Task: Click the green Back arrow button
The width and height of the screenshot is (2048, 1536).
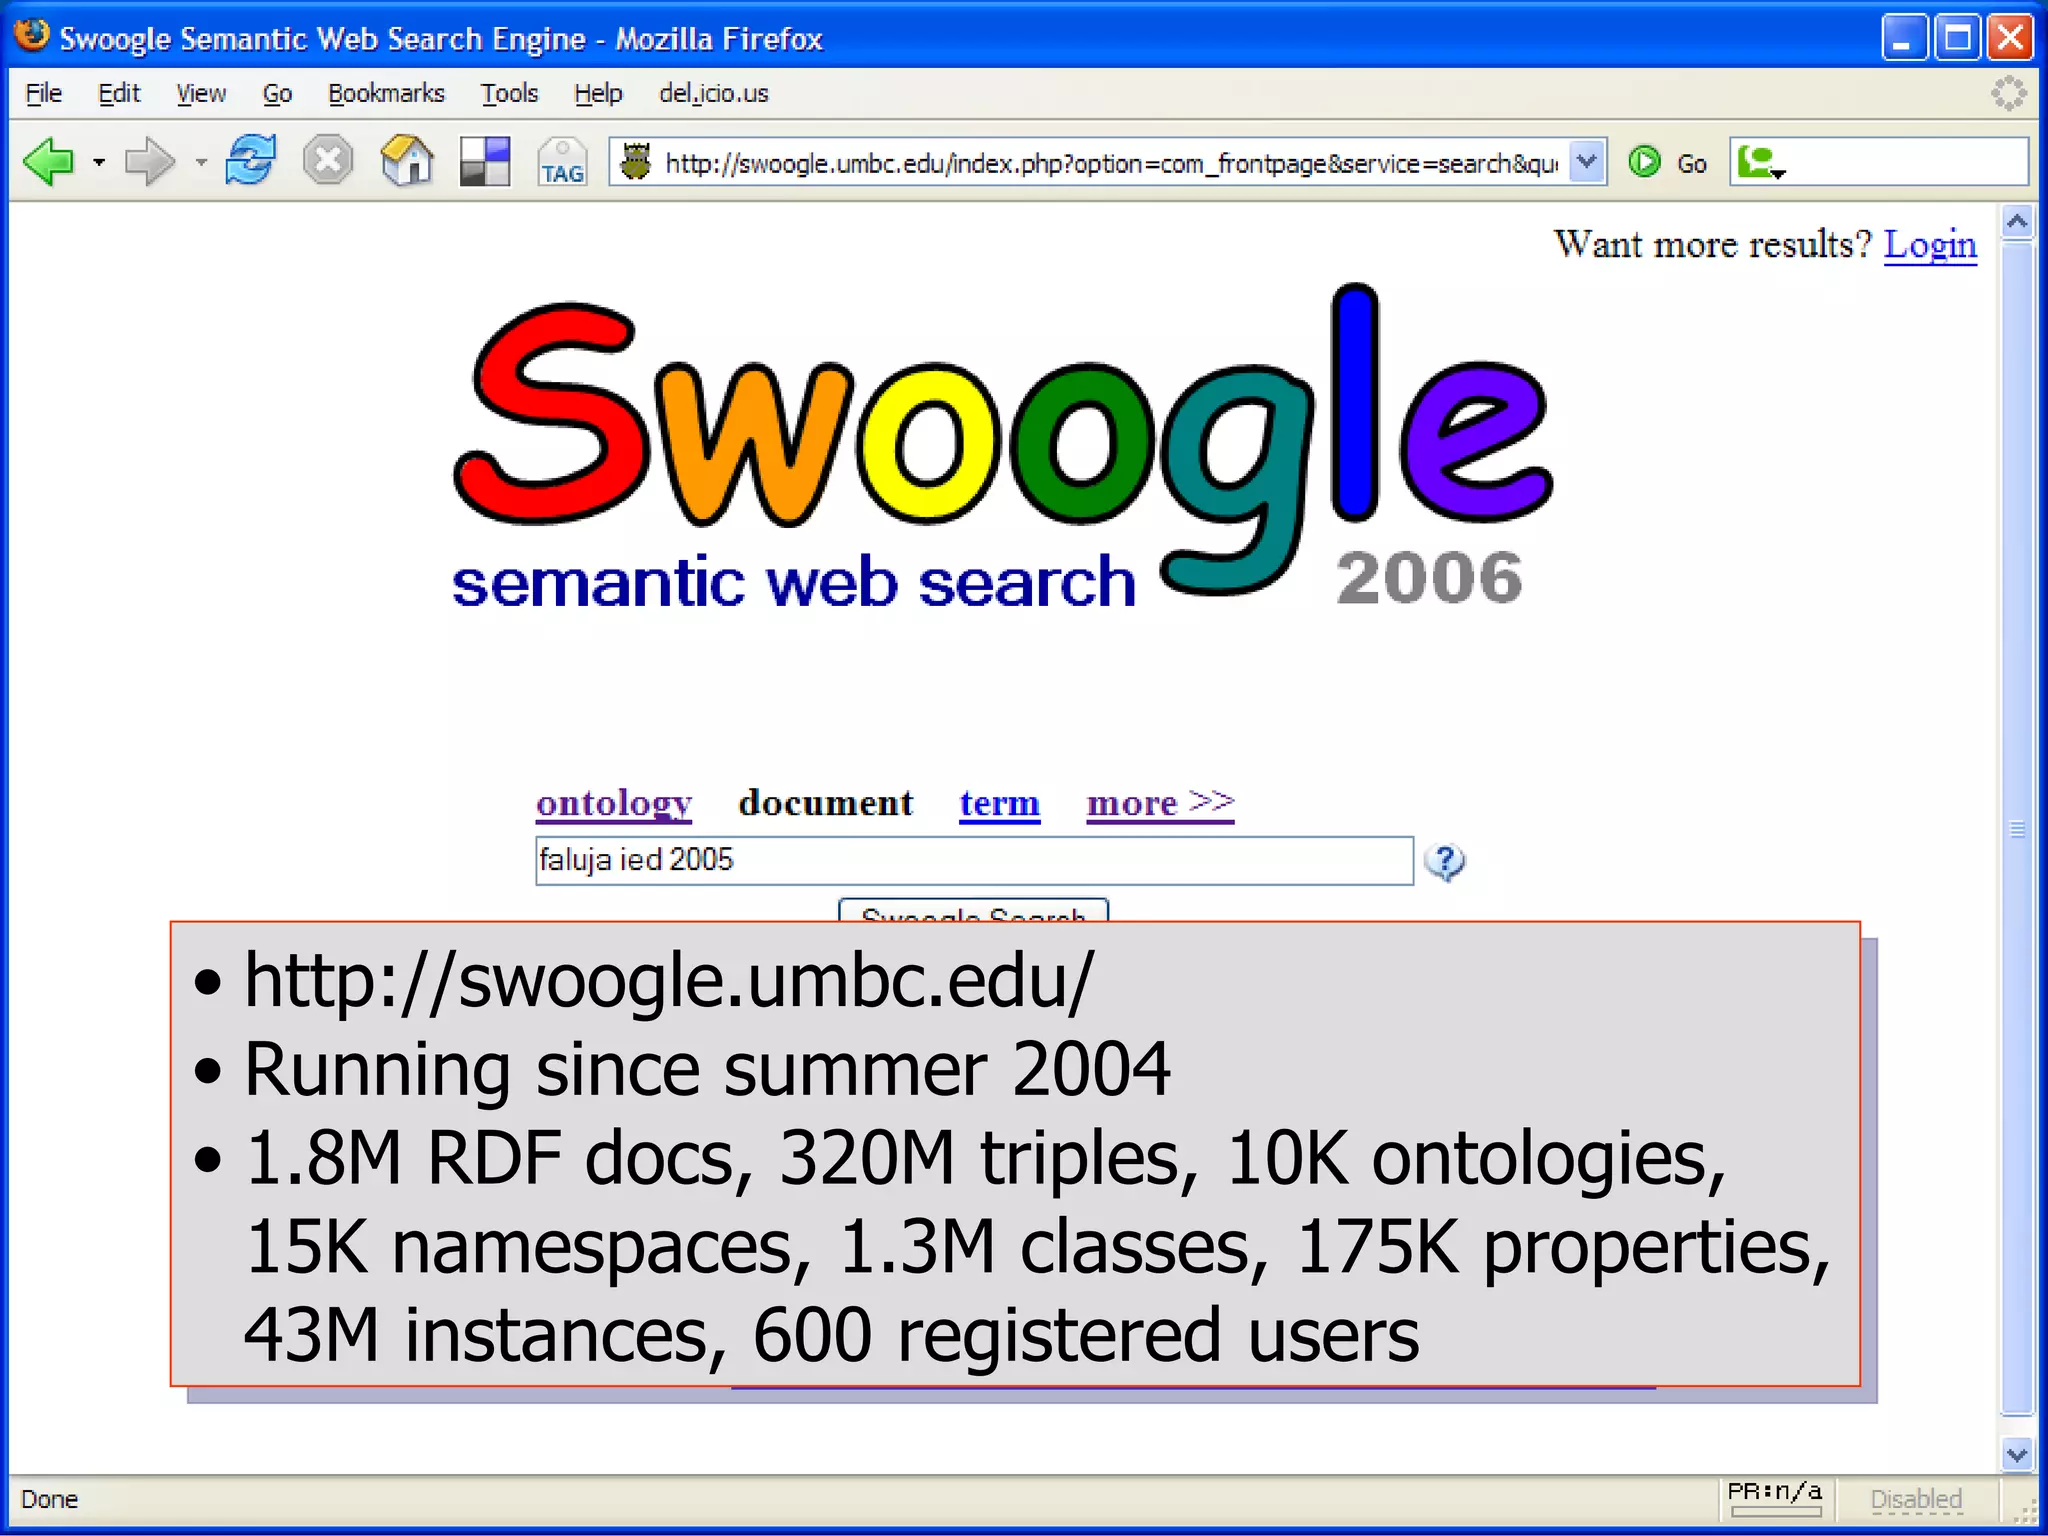Action: 48,162
